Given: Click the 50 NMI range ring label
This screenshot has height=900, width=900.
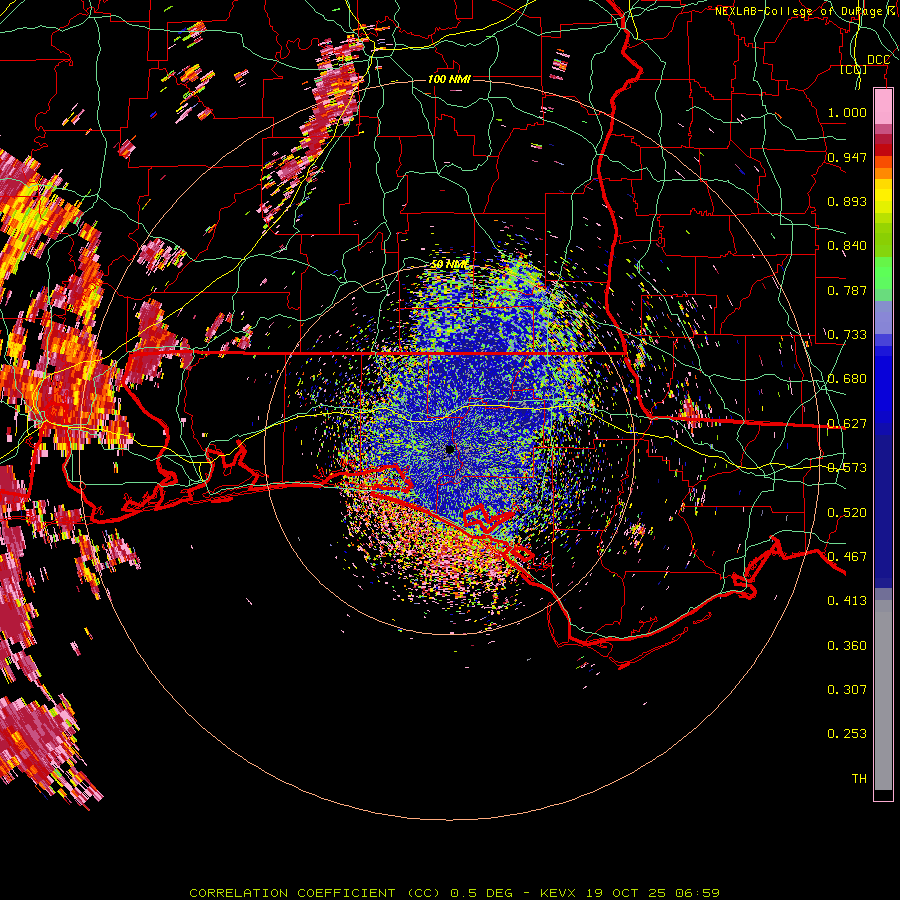Looking at the screenshot, I should click(449, 265).
